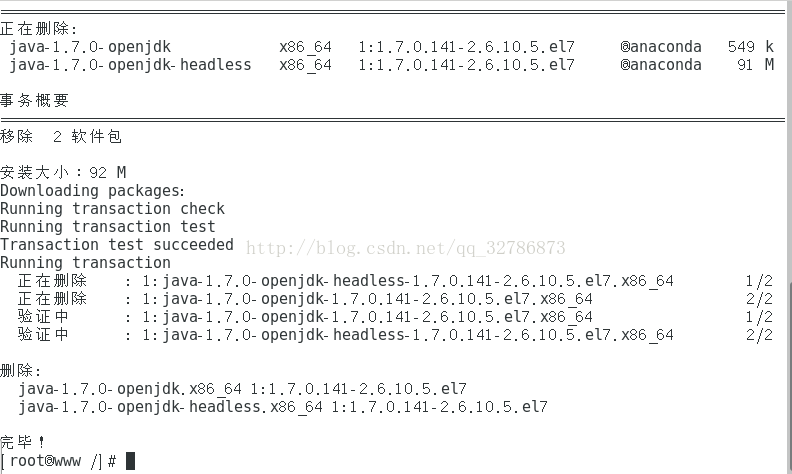Click the '删除:' removed section heading
792x474 pixels.
click(x=21, y=371)
